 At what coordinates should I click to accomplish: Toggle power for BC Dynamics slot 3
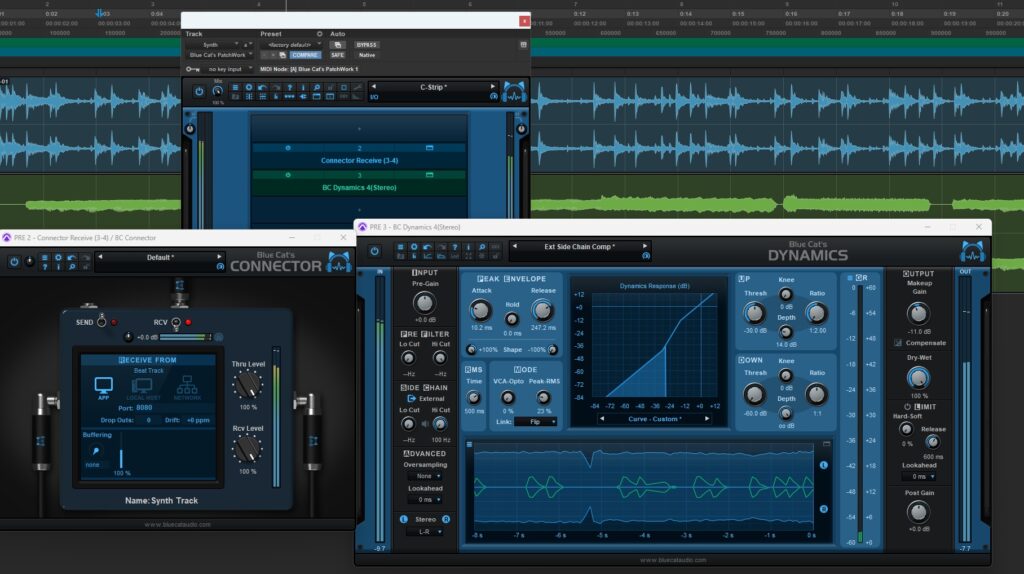point(288,175)
